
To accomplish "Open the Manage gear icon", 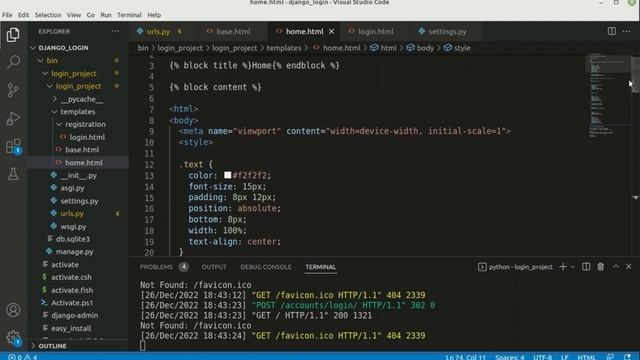I will [x=13, y=338].
